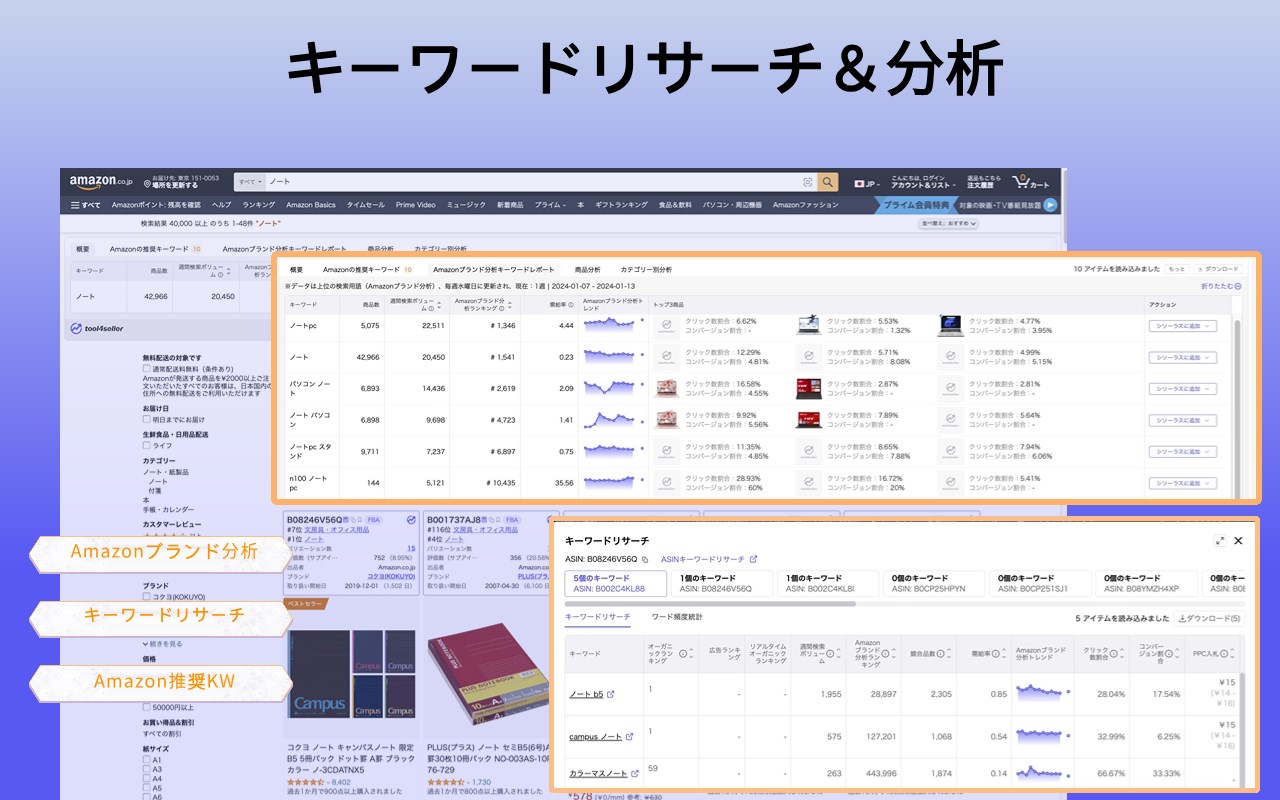Open the shopping cart icon

click(1031, 182)
